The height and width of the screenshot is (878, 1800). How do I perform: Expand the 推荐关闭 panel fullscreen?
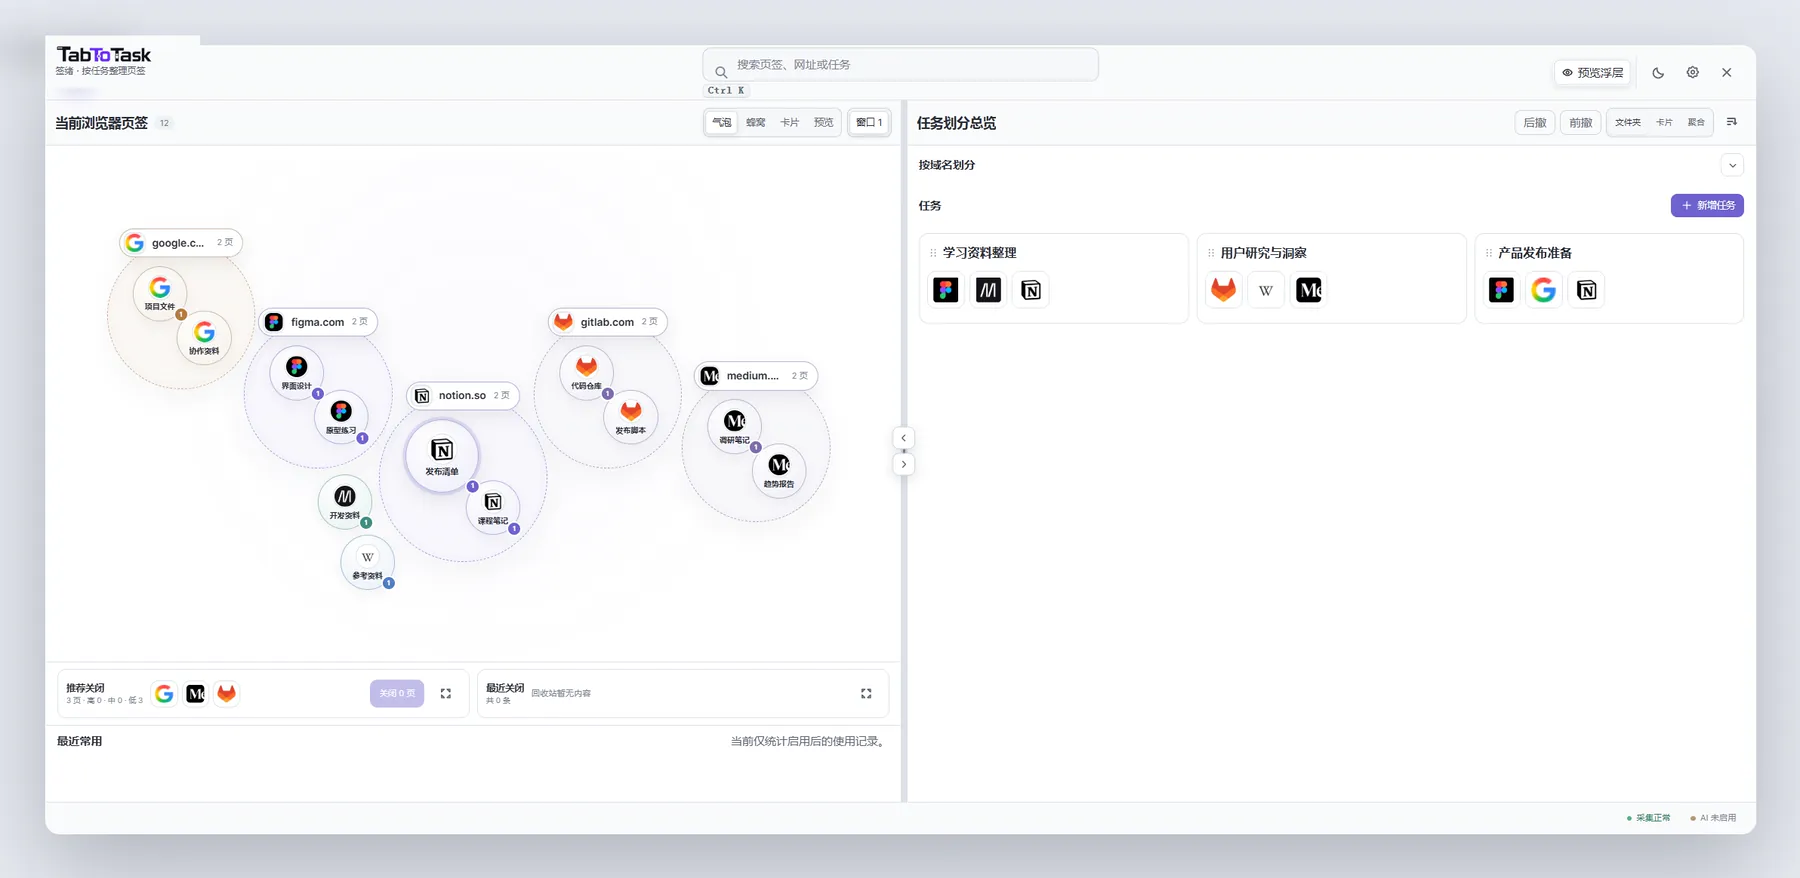pyautogui.click(x=446, y=694)
